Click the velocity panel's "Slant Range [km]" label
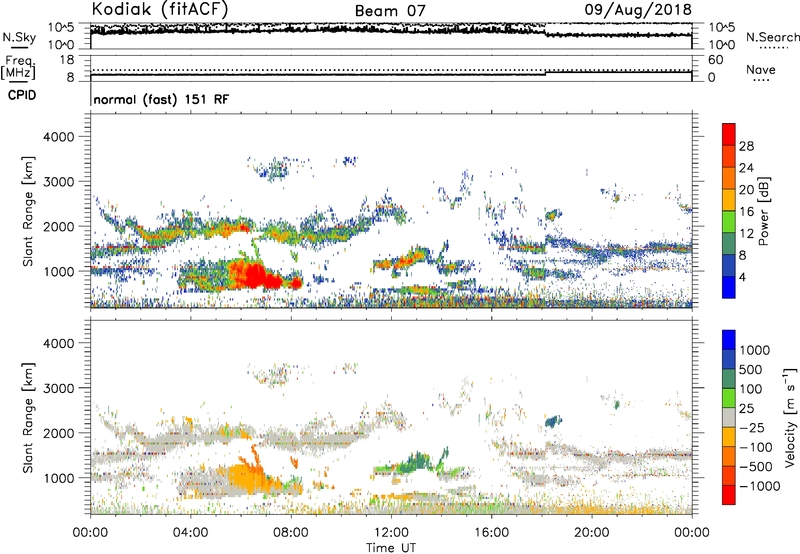 point(28,418)
